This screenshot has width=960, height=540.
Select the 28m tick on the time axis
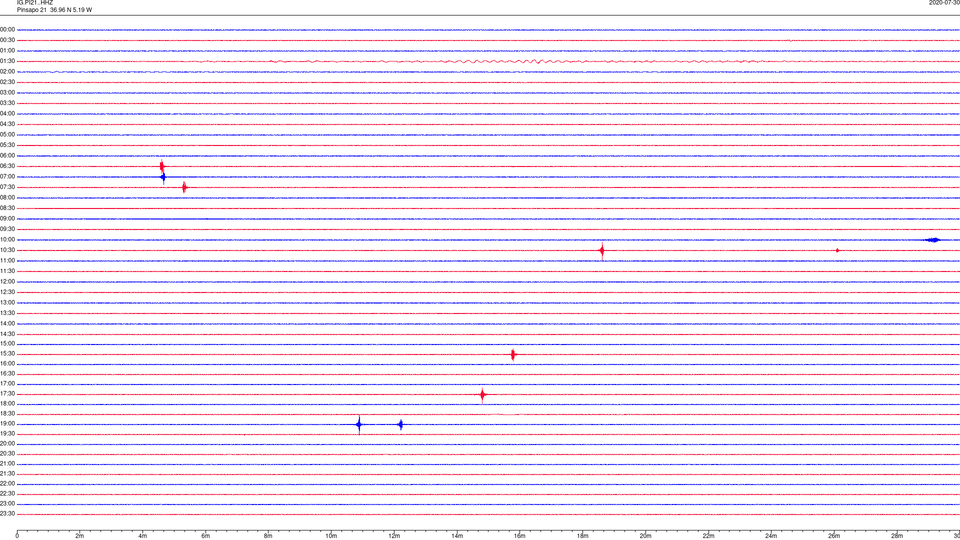tap(897, 536)
